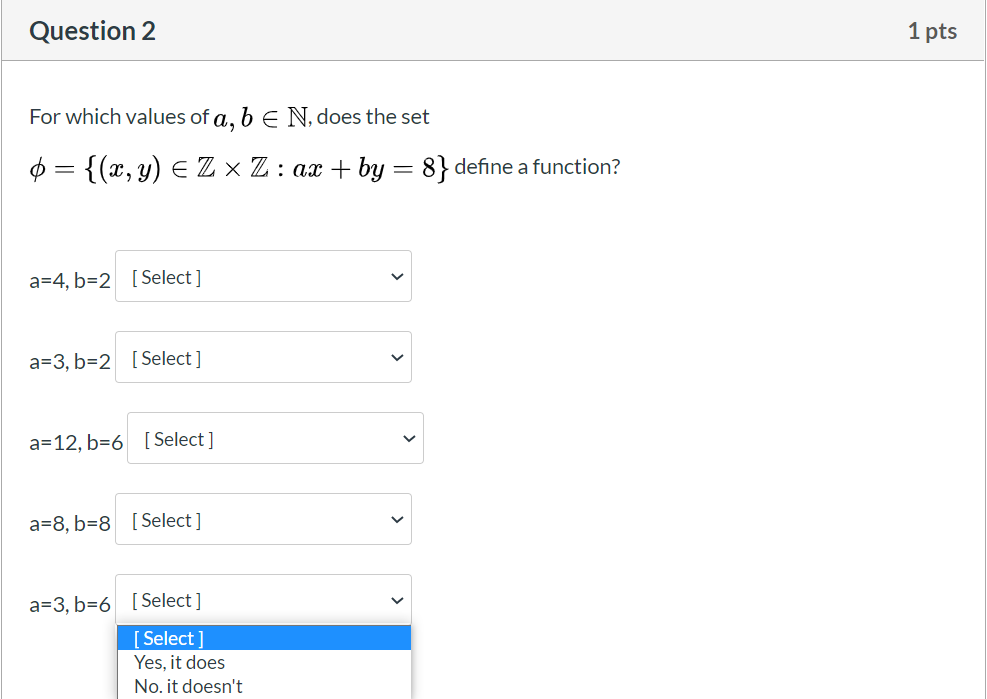
Task: Click the chevron icon on the a=3, b=2 dropdown
Action: [x=396, y=357]
